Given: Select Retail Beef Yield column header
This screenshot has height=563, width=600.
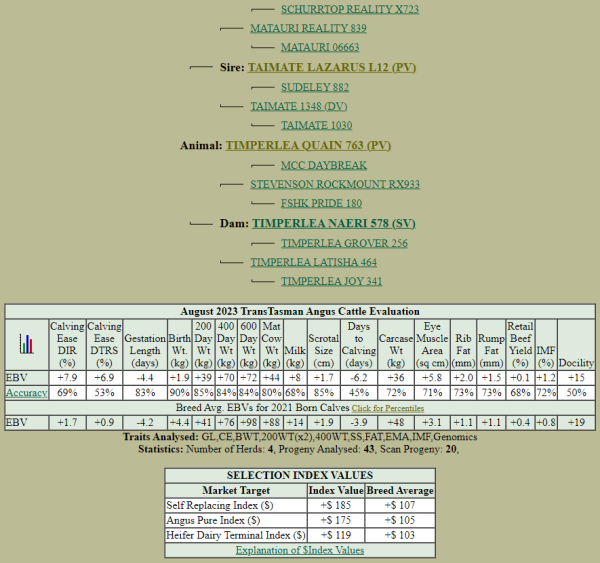Looking at the screenshot, I should (x=520, y=344).
